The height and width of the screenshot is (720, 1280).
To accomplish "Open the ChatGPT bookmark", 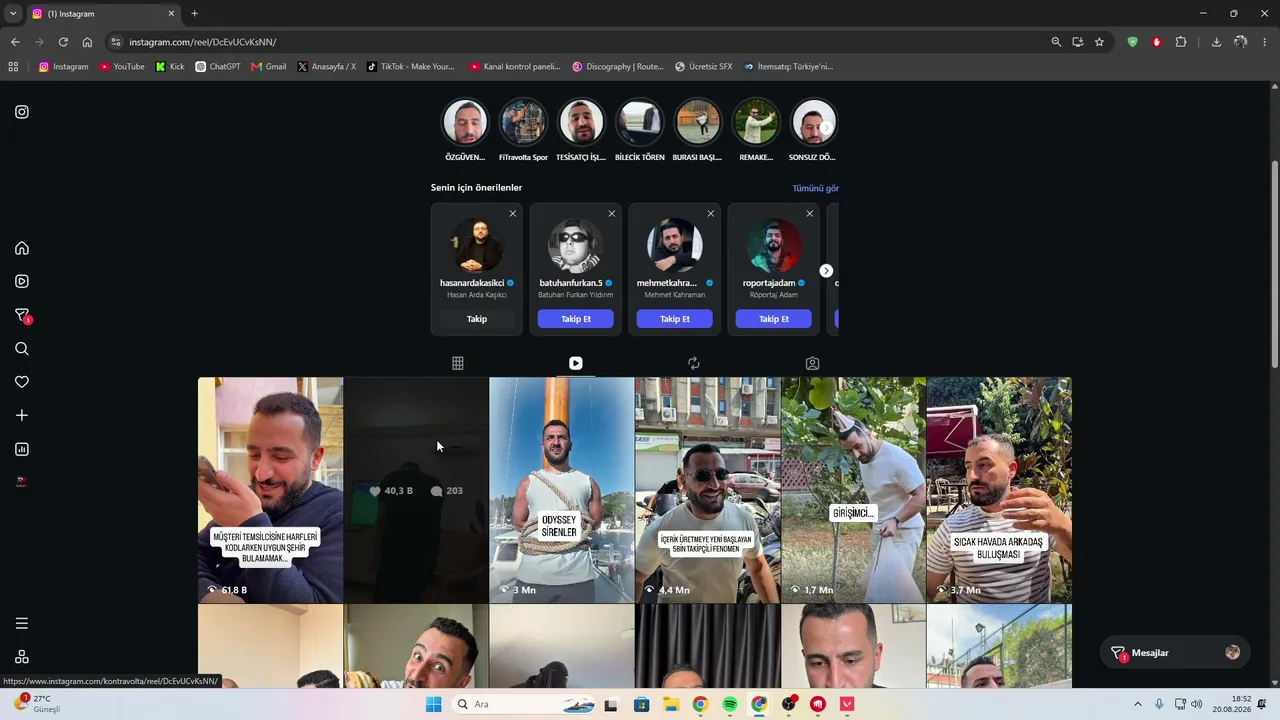I will [x=218, y=67].
